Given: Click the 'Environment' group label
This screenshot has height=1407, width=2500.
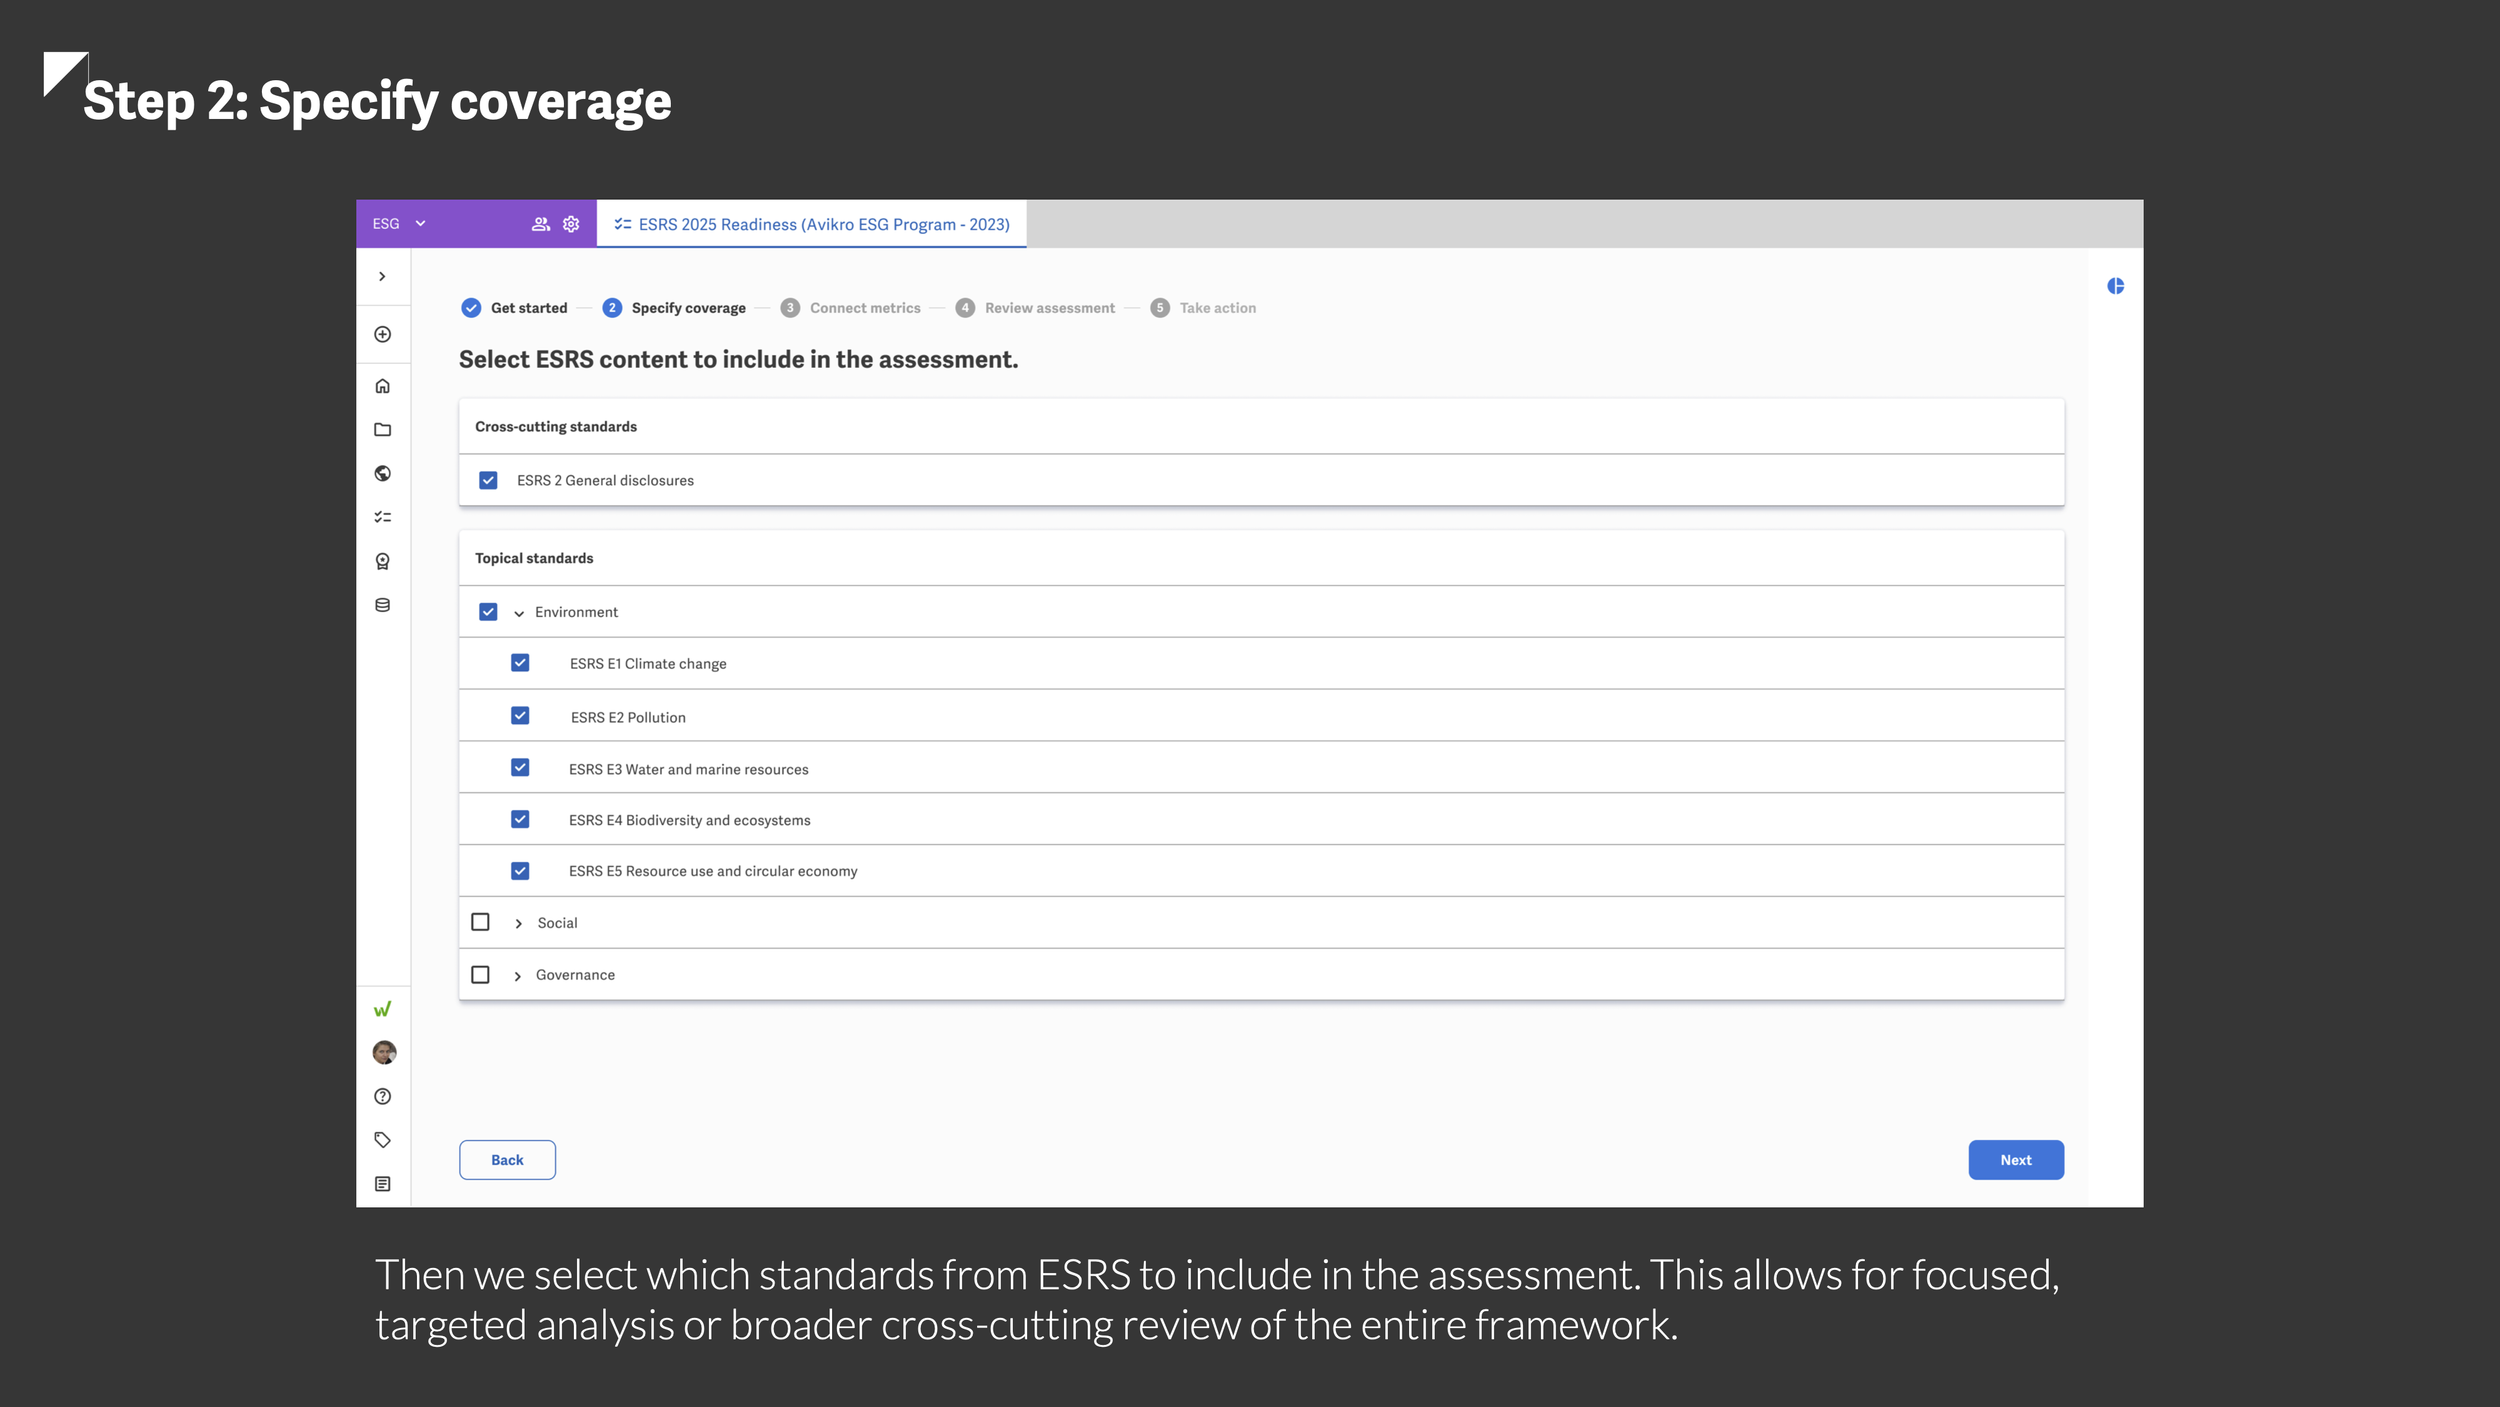Looking at the screenshot, I should point(576,612).
